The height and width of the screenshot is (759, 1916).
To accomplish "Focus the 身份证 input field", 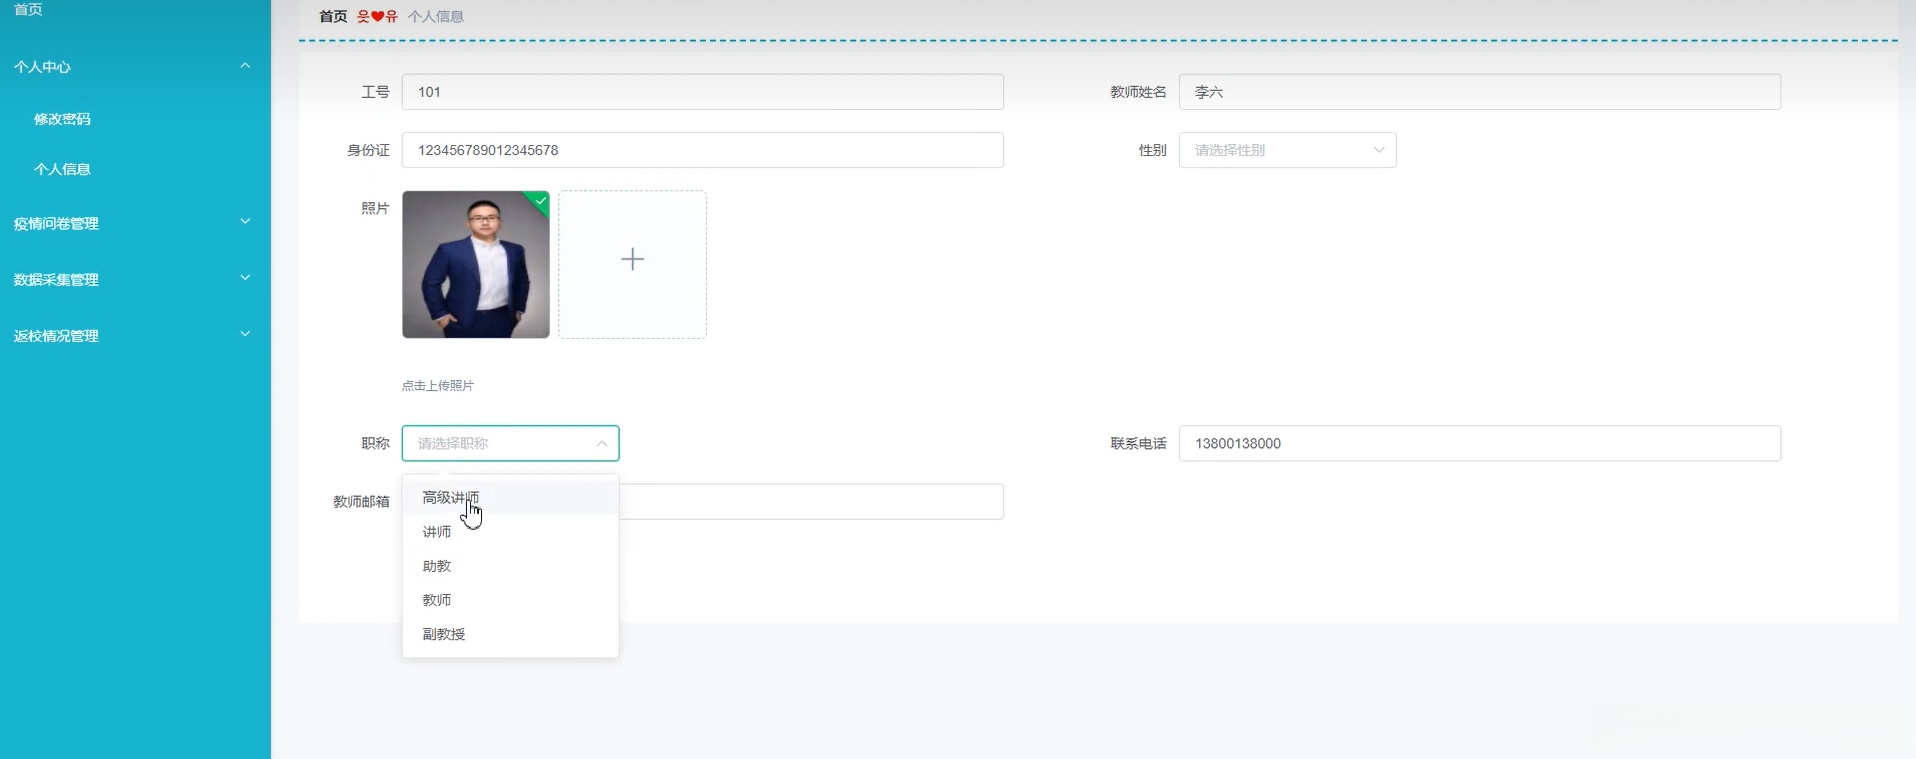I will [702, 150].
